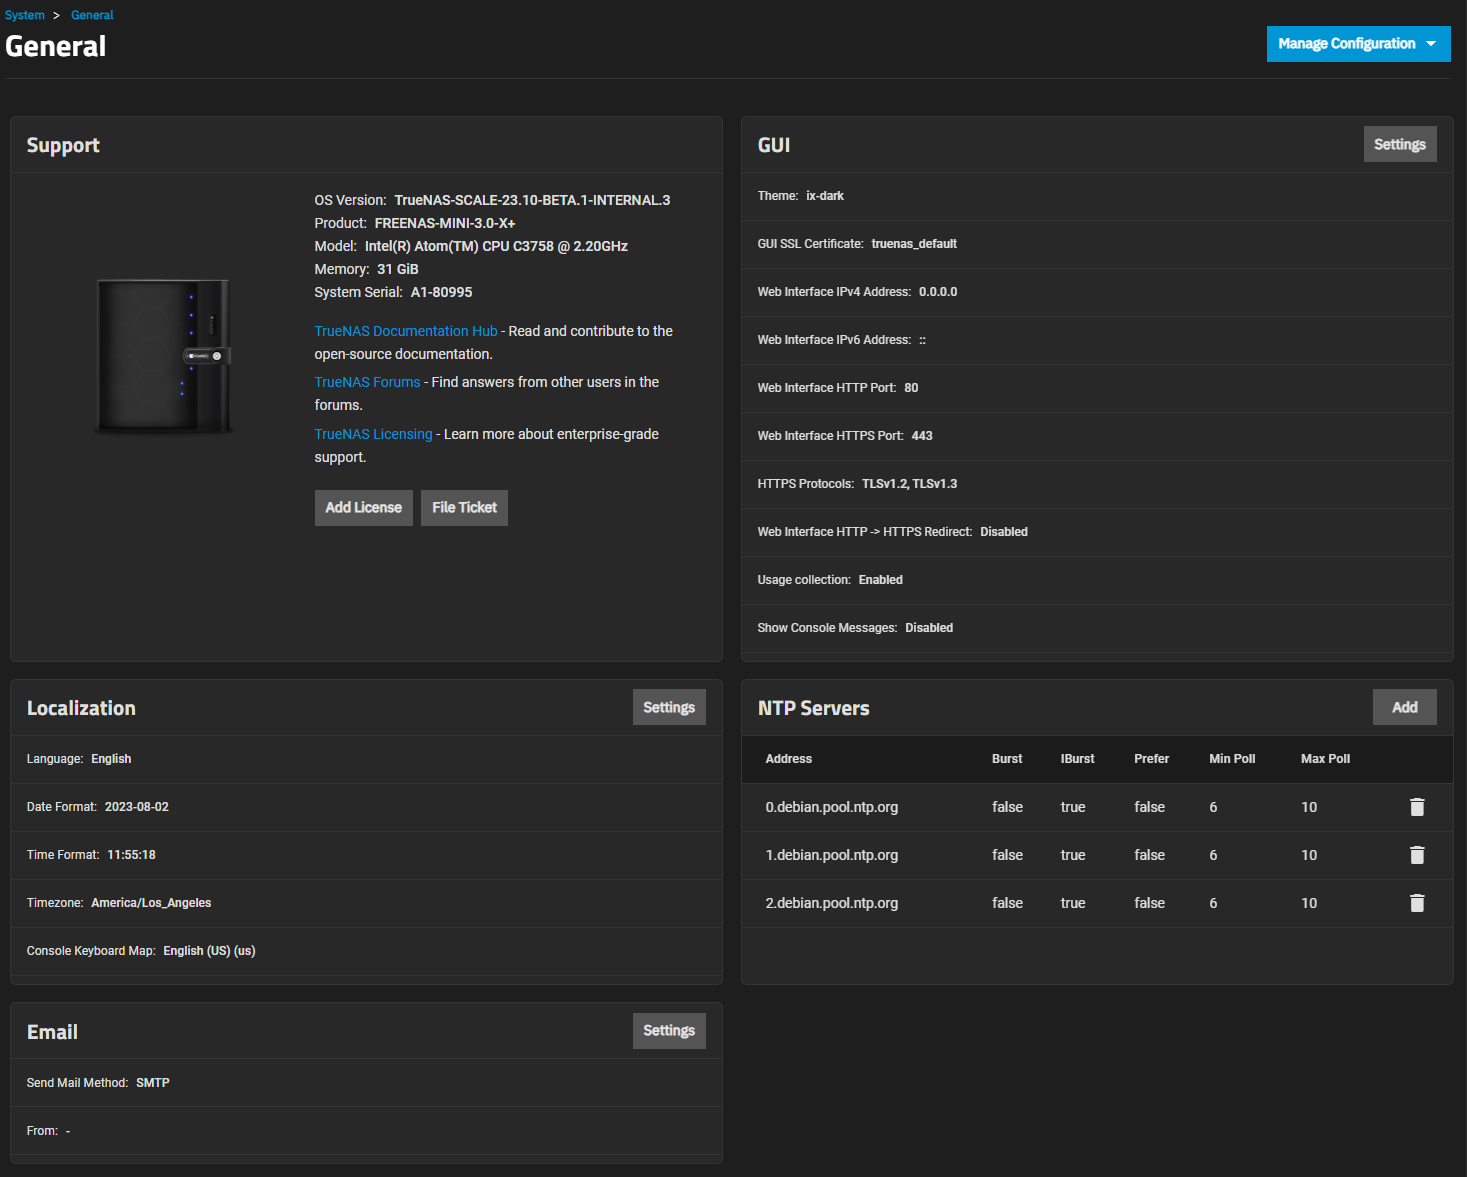Screen dimensions: 1467x1177
Task: Open the TrueNAS Licensing link
Action: (373, 434)
